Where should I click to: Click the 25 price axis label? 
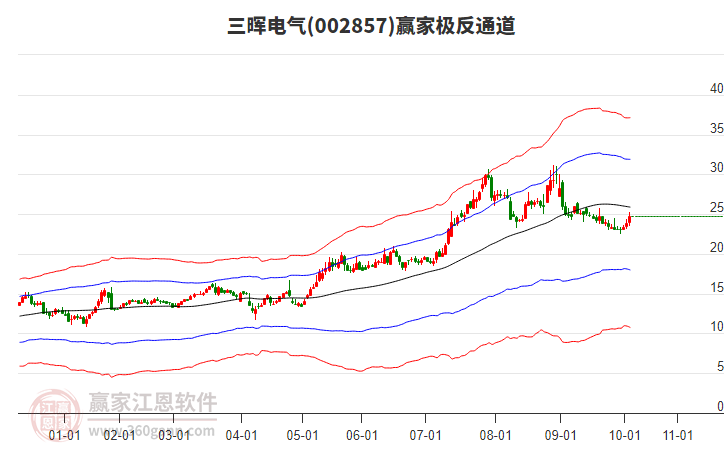716,207
